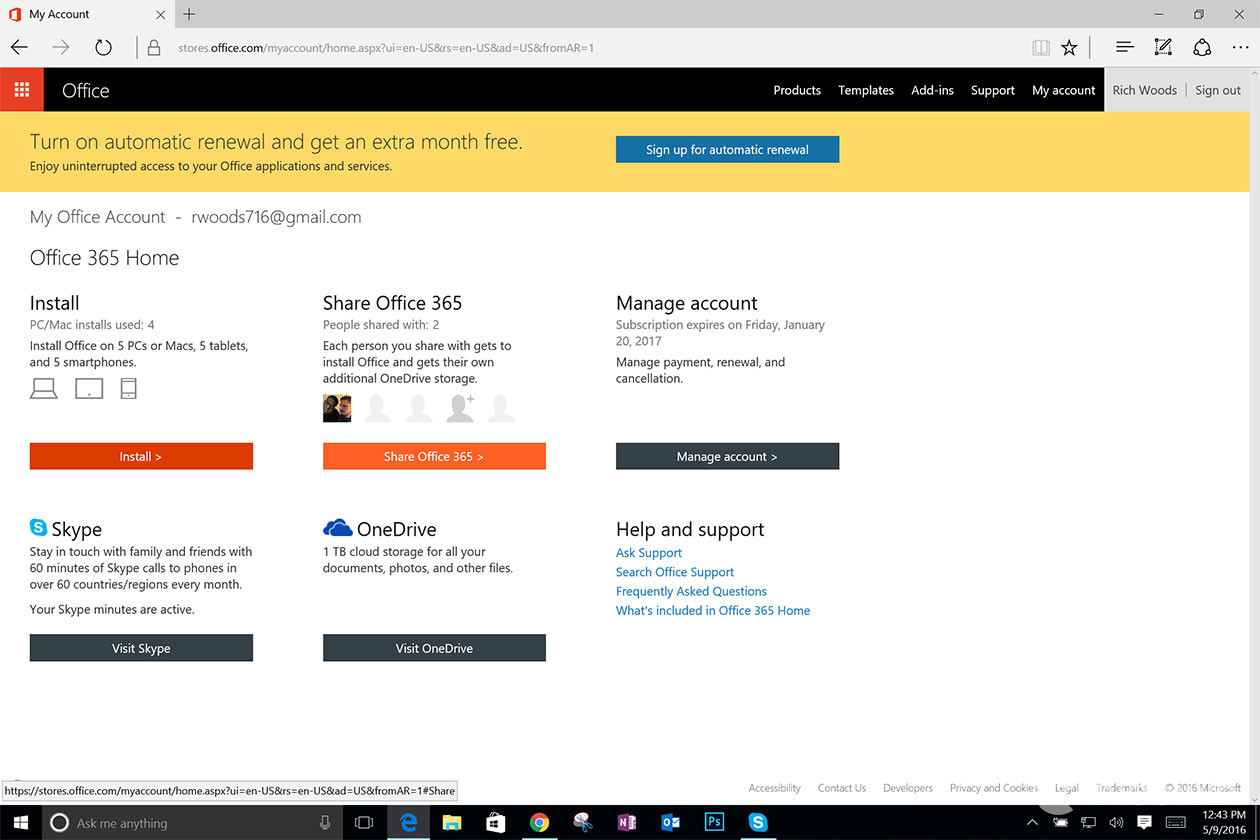Launch Photoshop from the taskbar
This screenshot has height=840, width=1260.
click(714, 822)
